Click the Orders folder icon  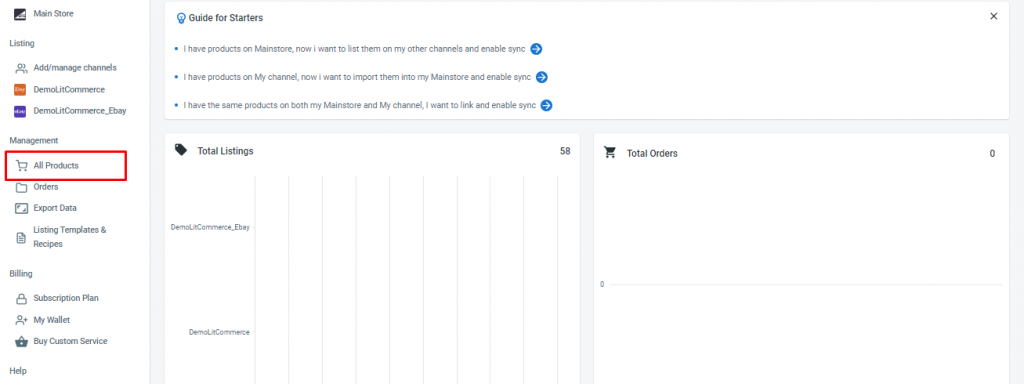[21, 187]
